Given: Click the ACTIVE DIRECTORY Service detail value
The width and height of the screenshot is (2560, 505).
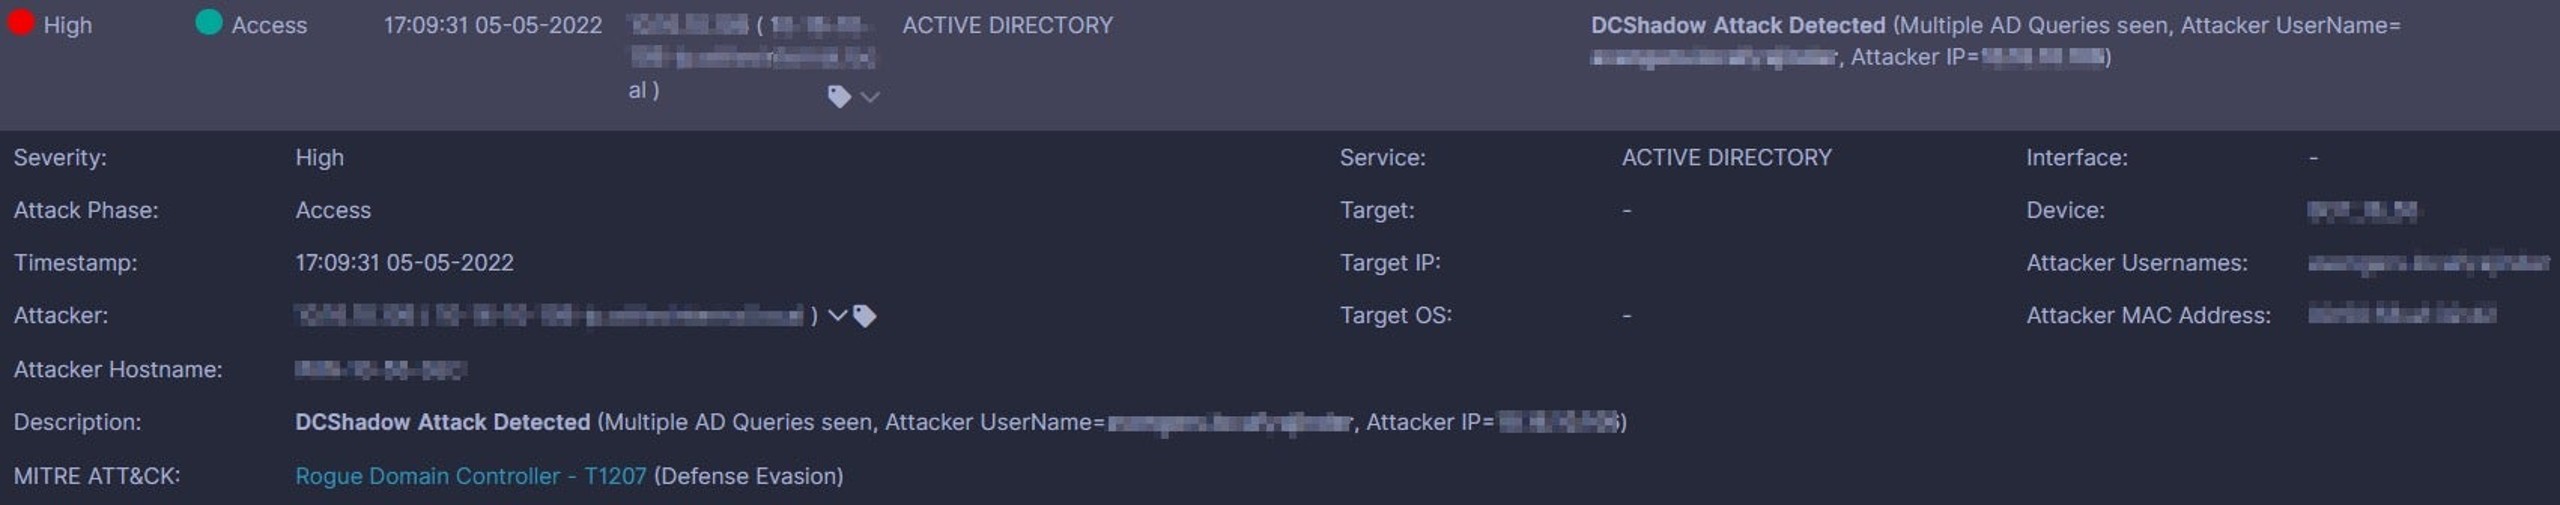Looking at the screenshot, I should (x=1726, y=158).
